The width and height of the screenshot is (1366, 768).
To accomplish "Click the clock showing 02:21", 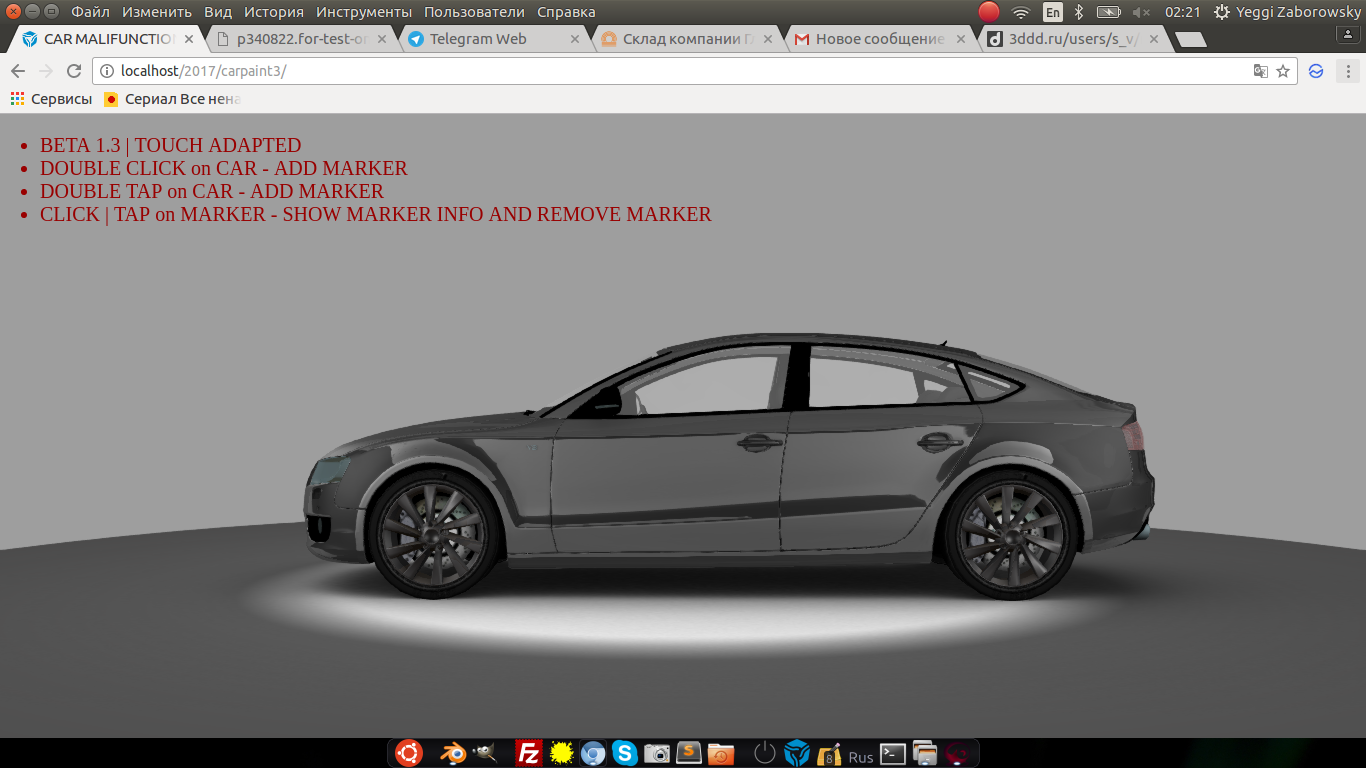I will 1182,12.
